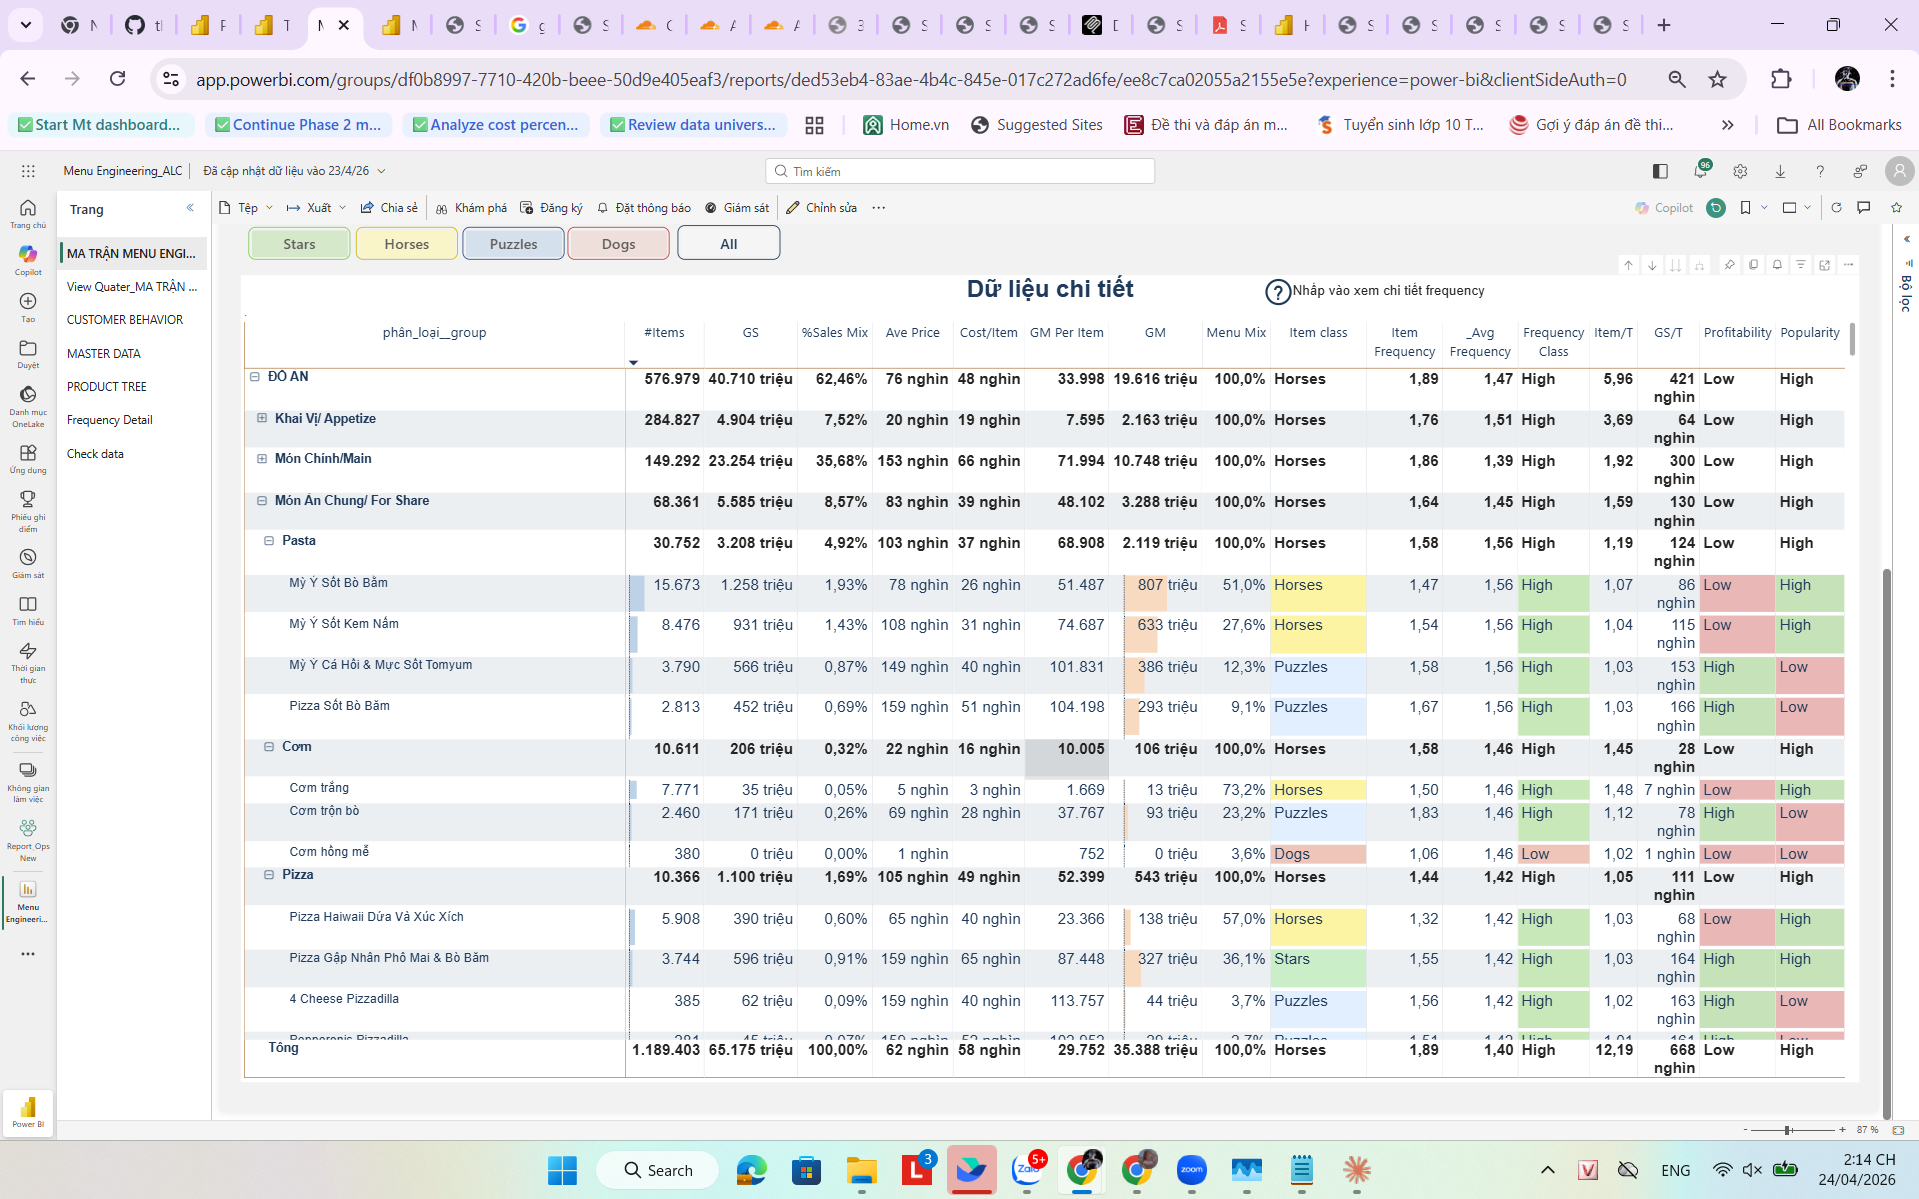Click the Chia sẻ share button
The width and height of the screenshot is (1919, 1199).
click(389, 208)
